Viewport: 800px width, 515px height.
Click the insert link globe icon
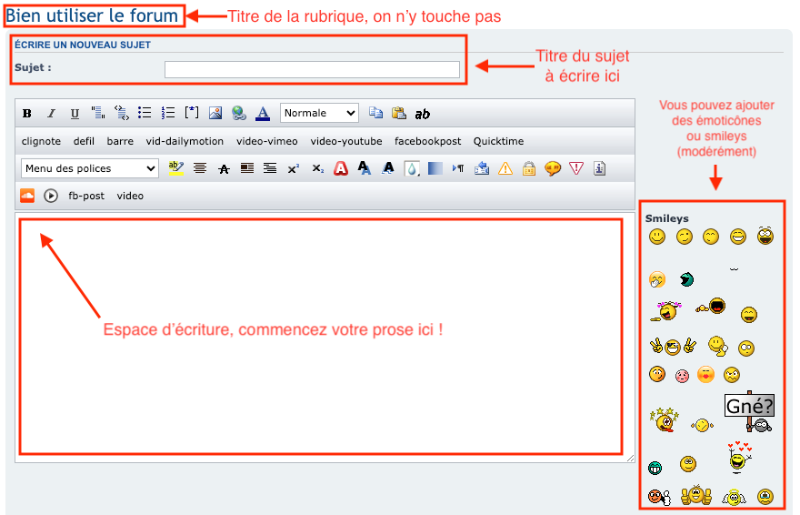tap(239, 114)
